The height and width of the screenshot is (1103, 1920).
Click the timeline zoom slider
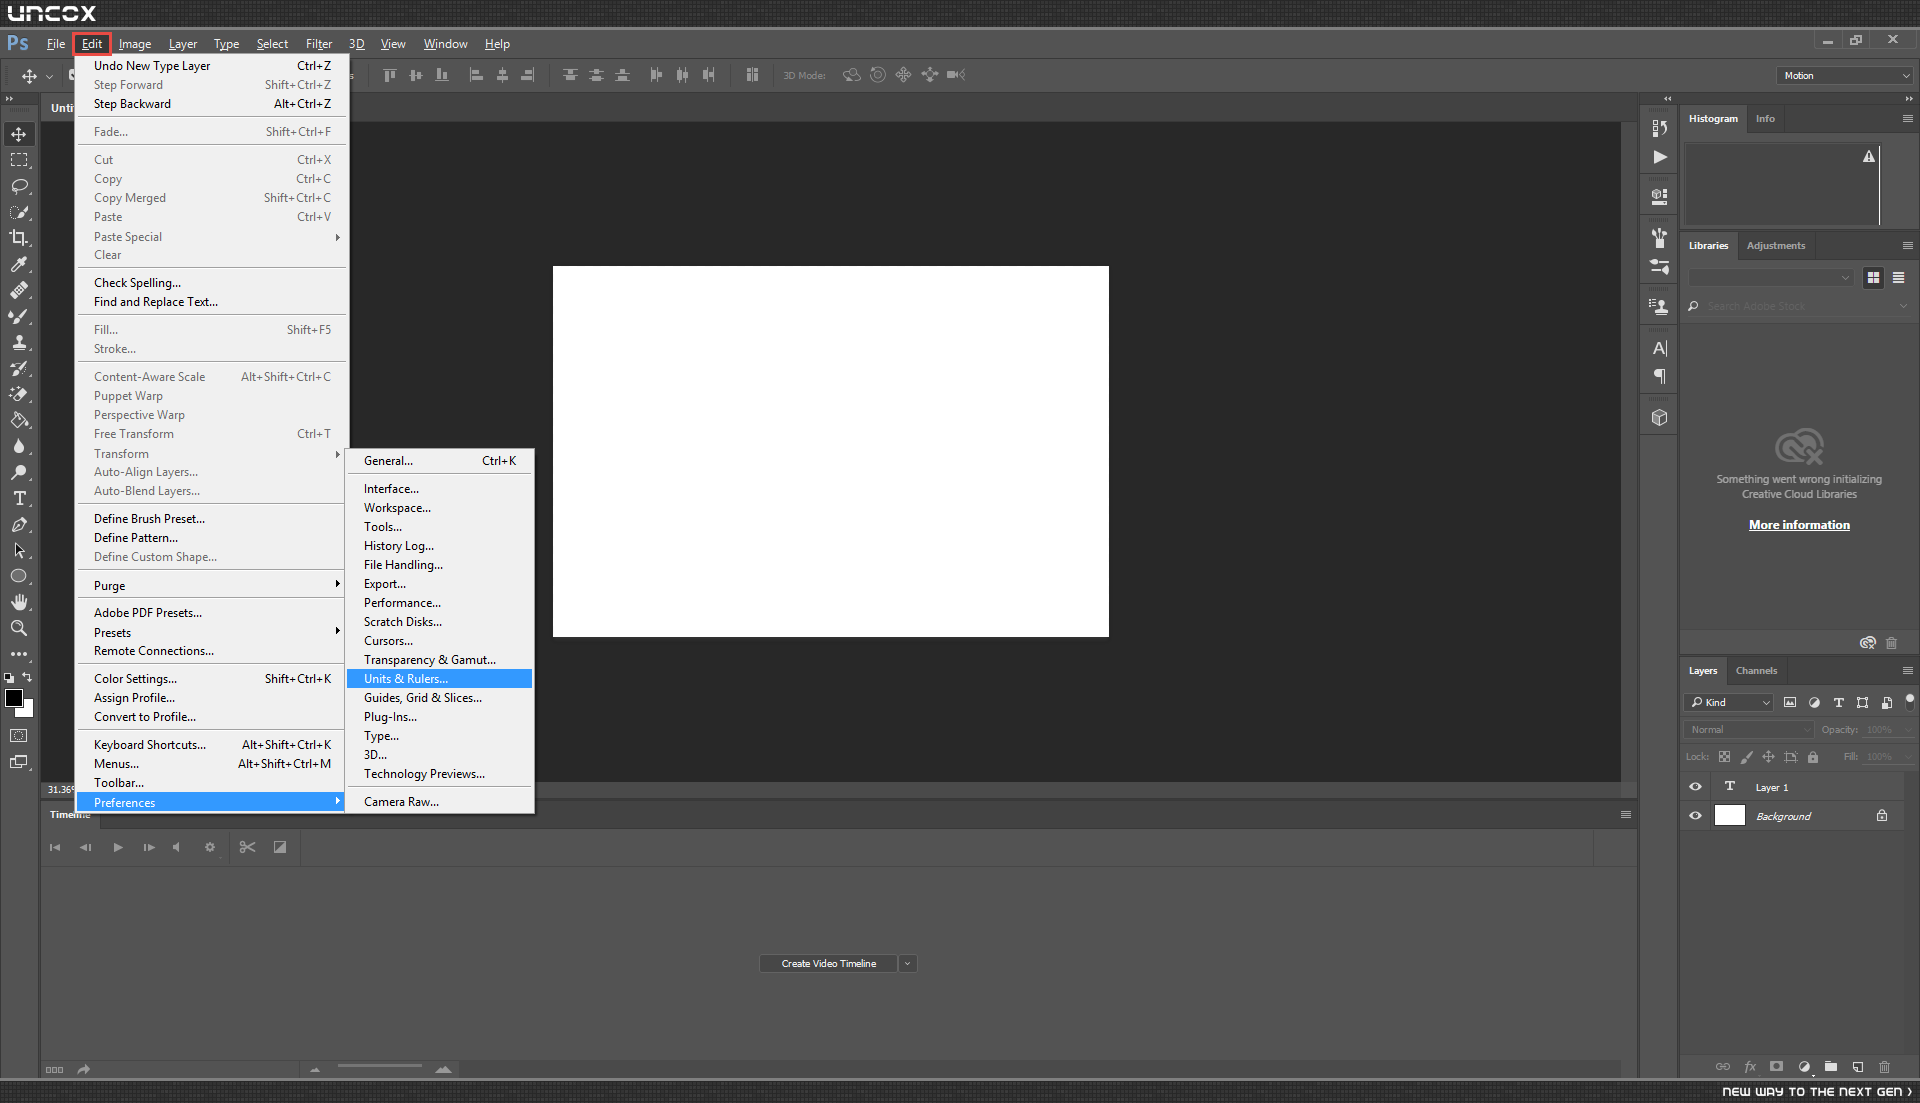pos(380,1067)
